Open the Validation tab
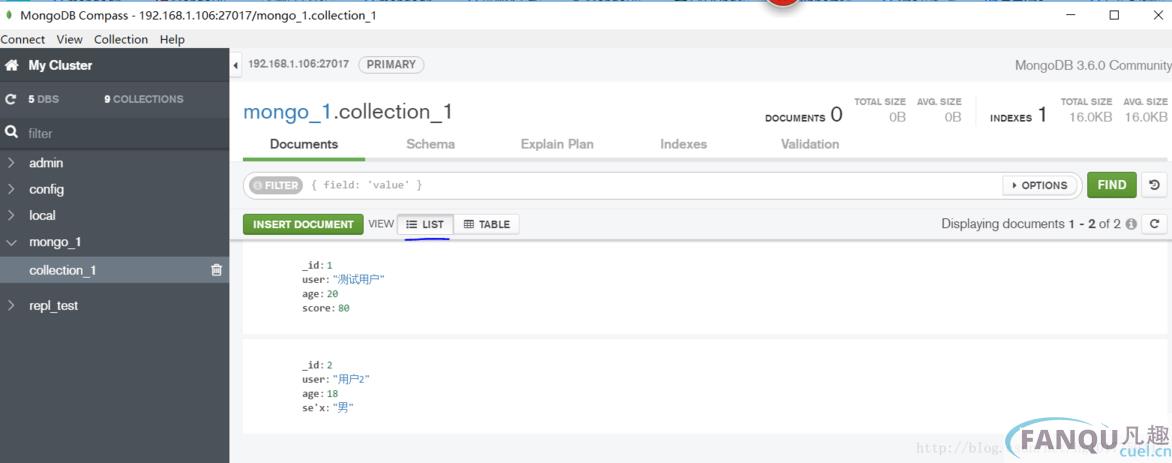 pyautogui.click(x=809, y=144)
